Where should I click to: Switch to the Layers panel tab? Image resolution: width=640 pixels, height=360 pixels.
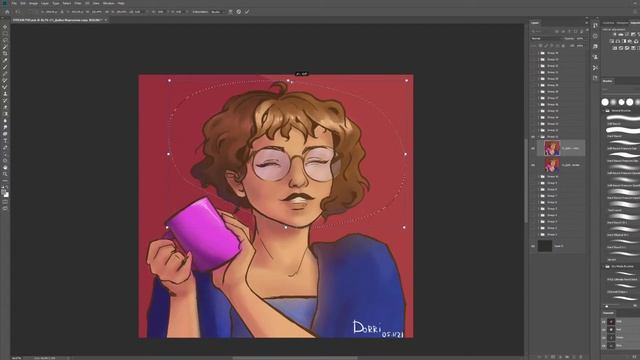[535, 23]
